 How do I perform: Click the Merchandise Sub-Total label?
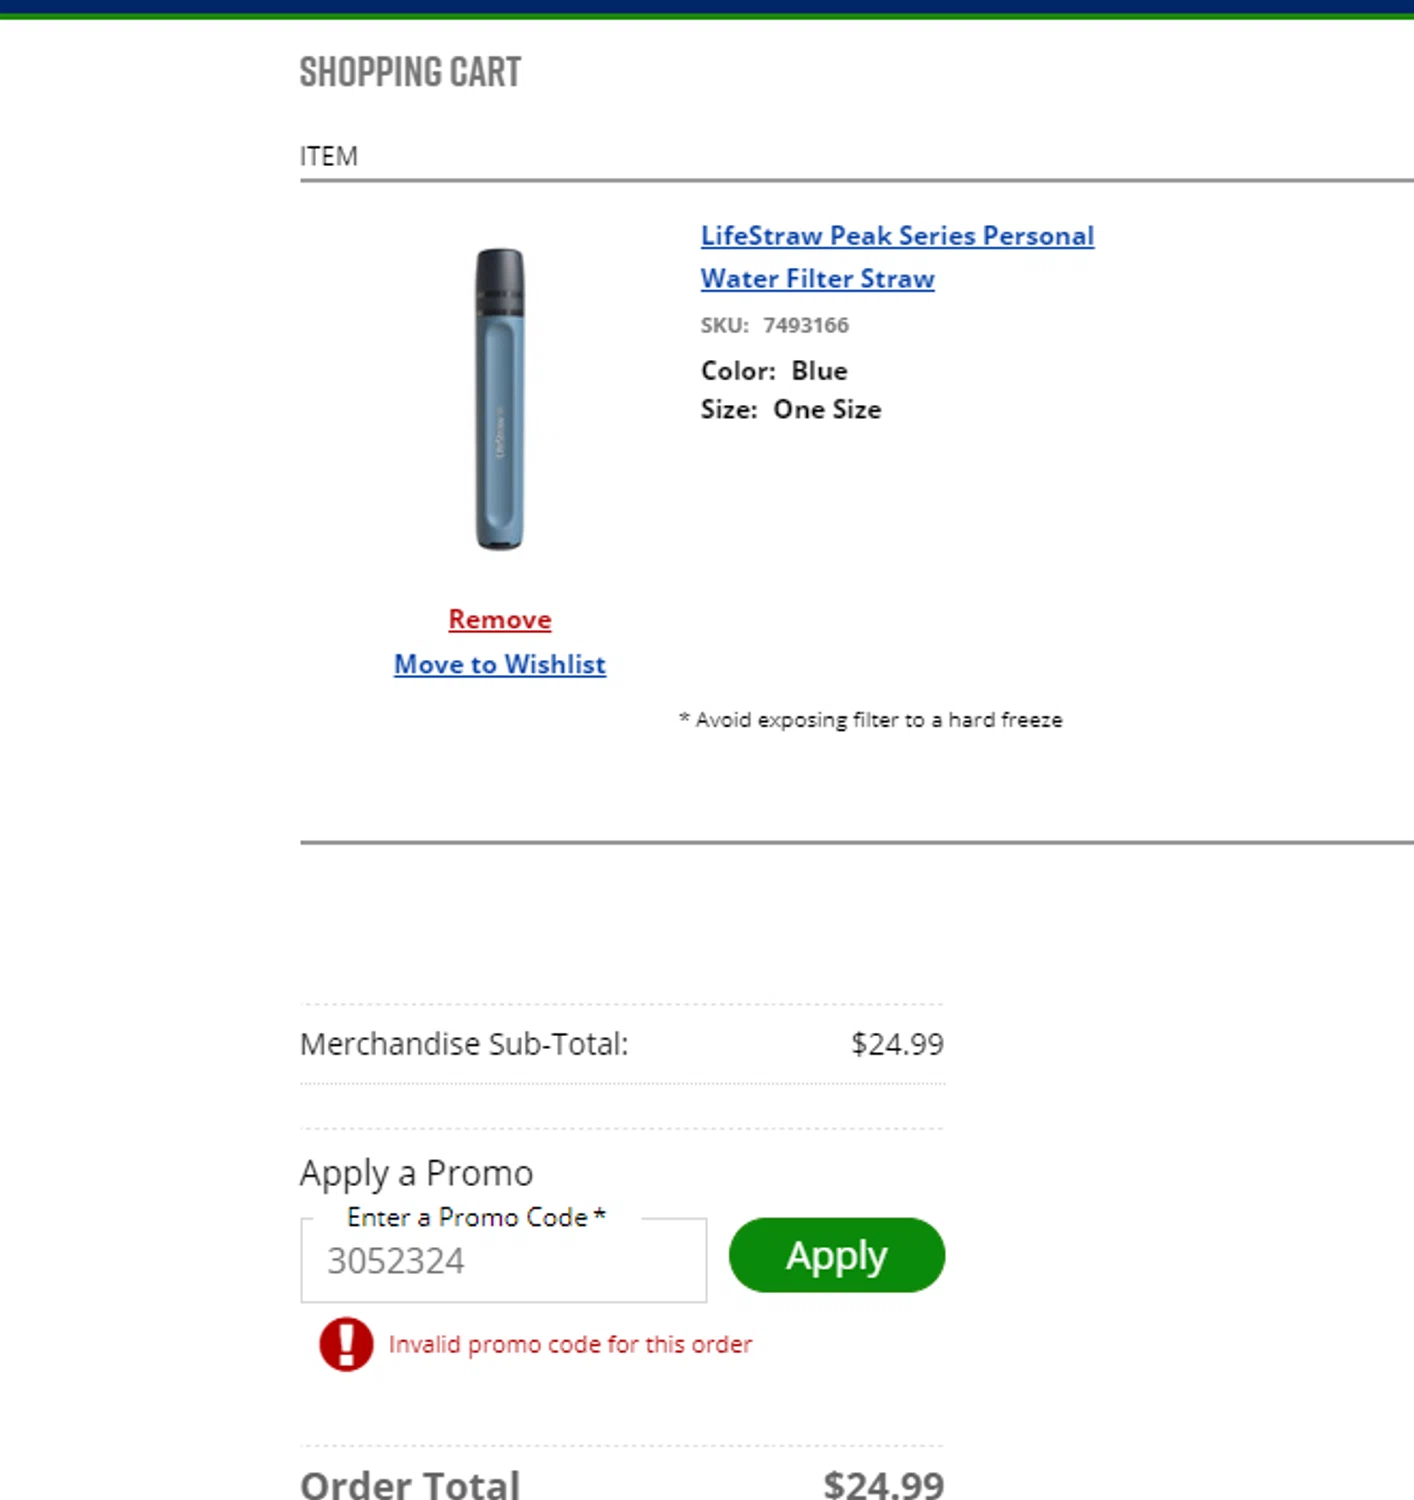click(x=464, y=1044)
